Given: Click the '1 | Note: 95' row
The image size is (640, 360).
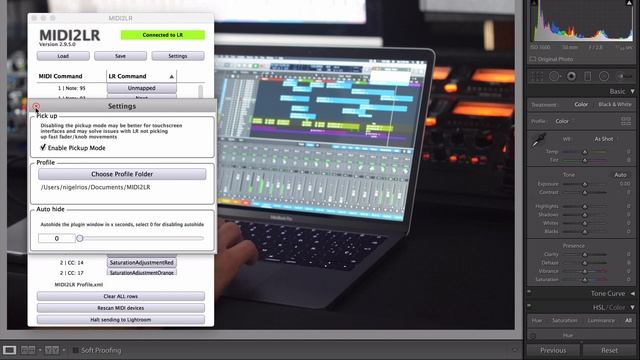Looking at the screenshot, I should (x=72, y=88).
